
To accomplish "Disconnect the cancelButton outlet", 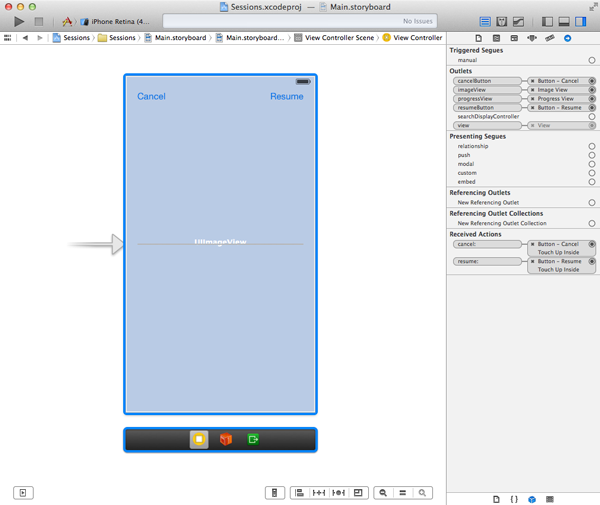I will tap(532, 81).
